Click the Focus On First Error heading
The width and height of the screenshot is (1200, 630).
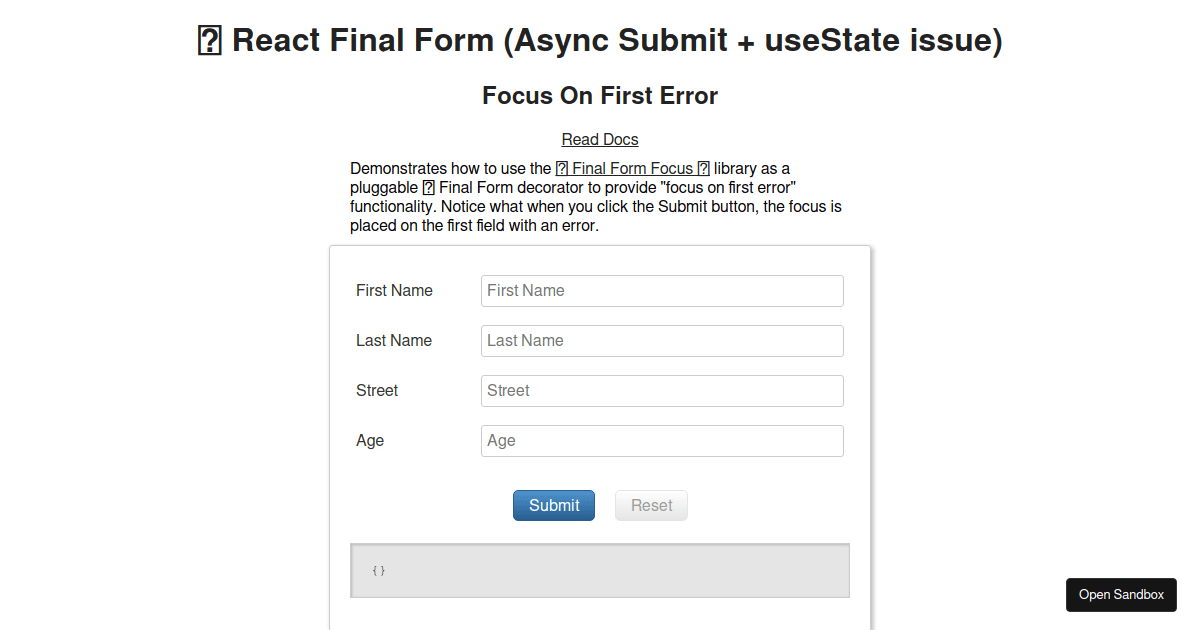point(599,95)
